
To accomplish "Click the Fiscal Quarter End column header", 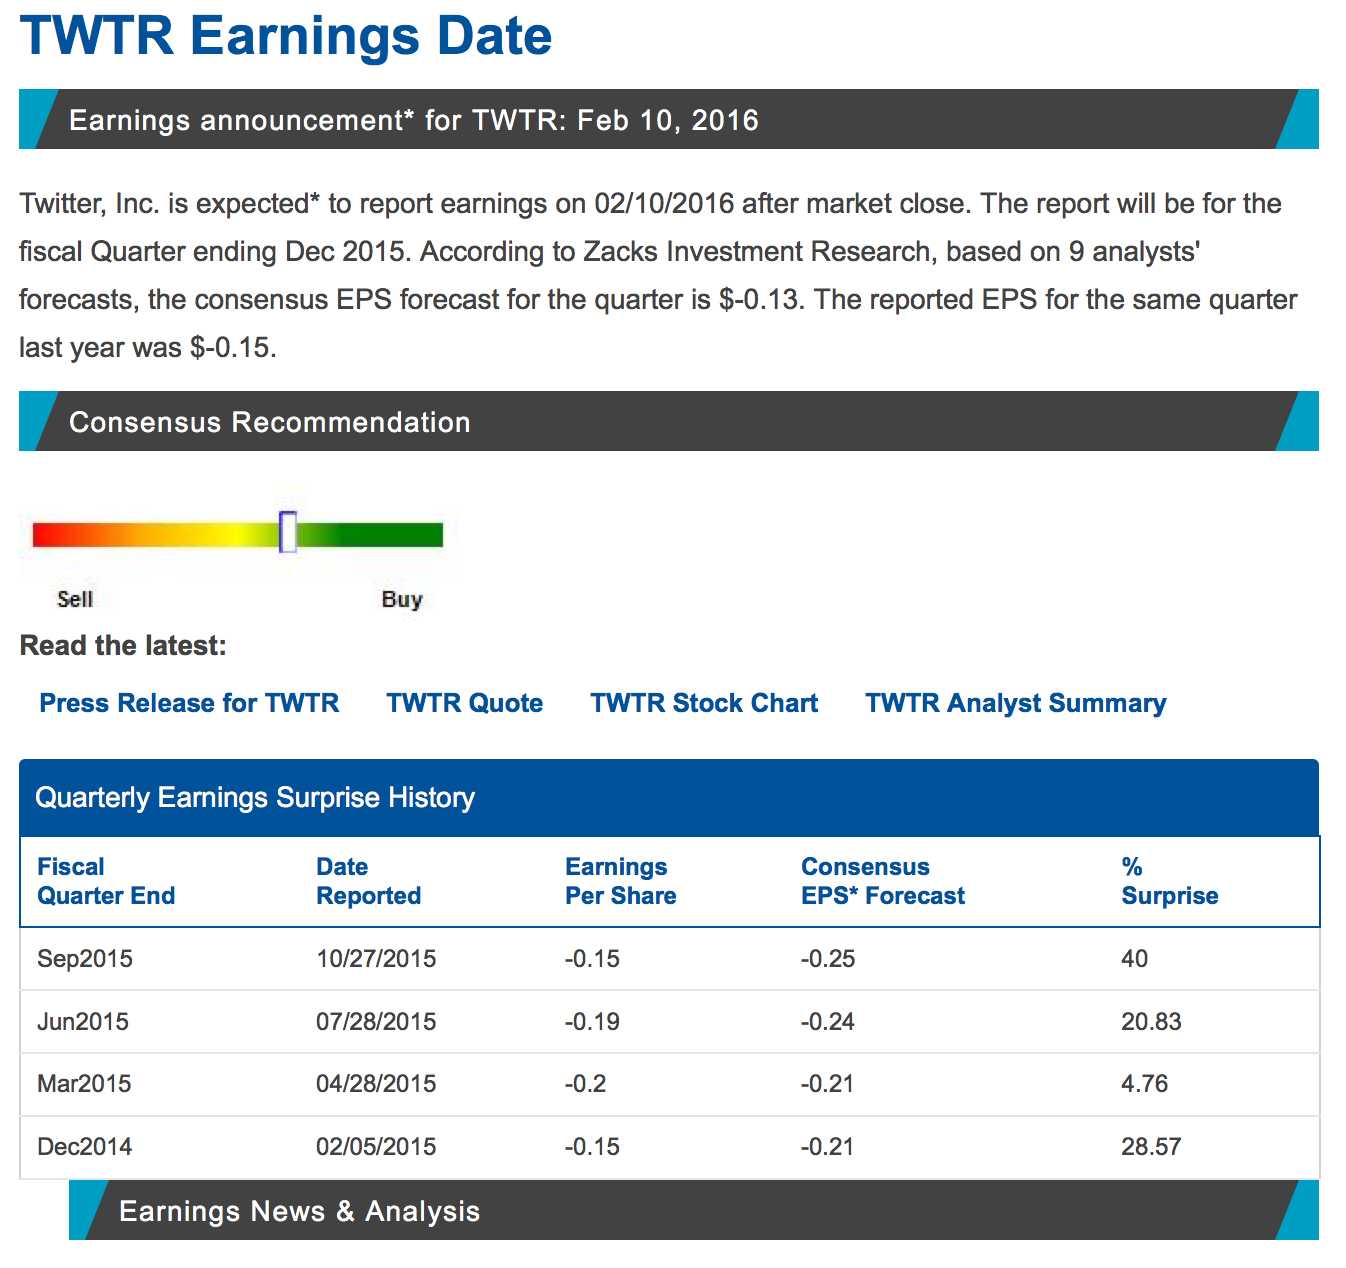I will coord(106,881).
